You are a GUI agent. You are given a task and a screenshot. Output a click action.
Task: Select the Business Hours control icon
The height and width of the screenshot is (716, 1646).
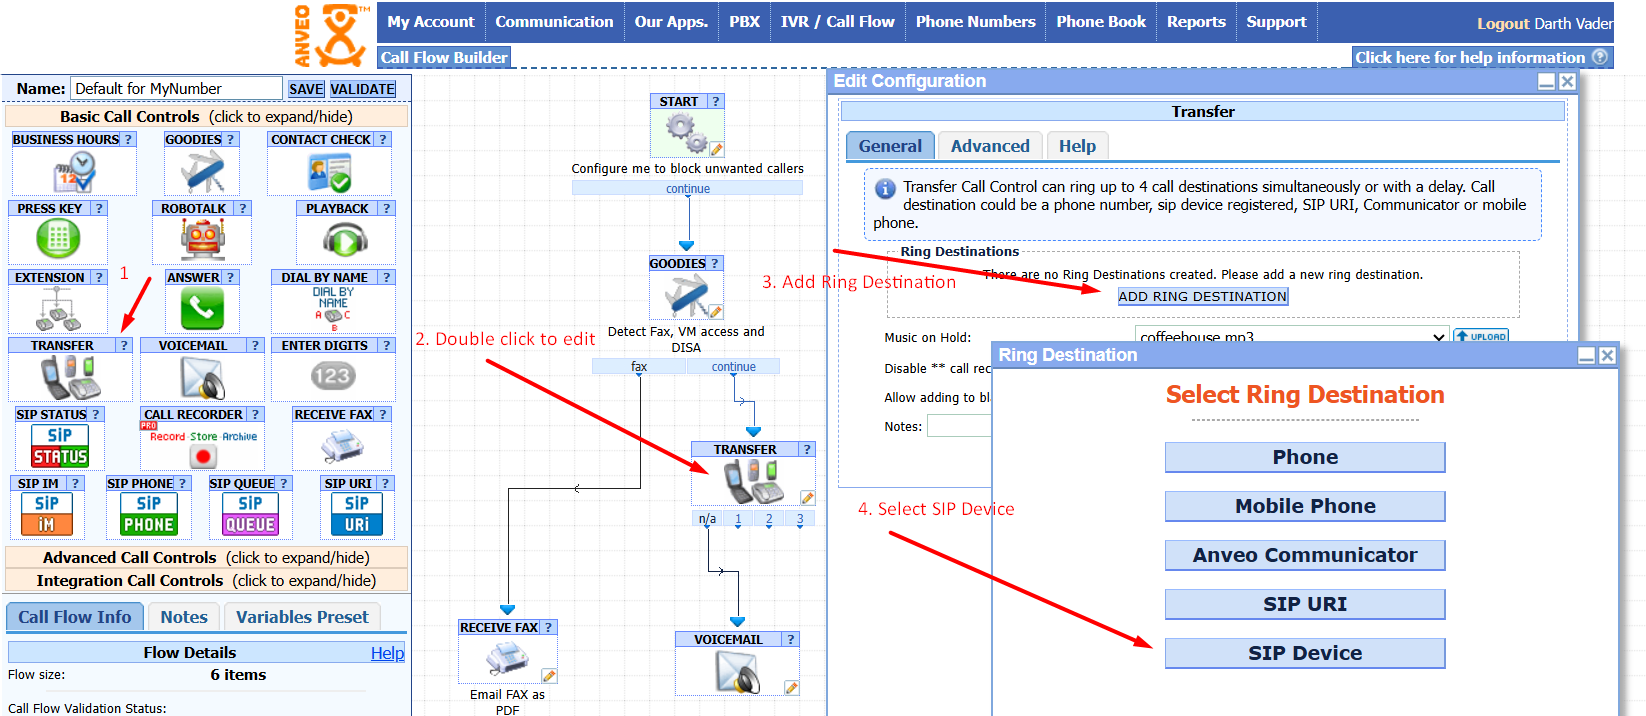(74, 171)
